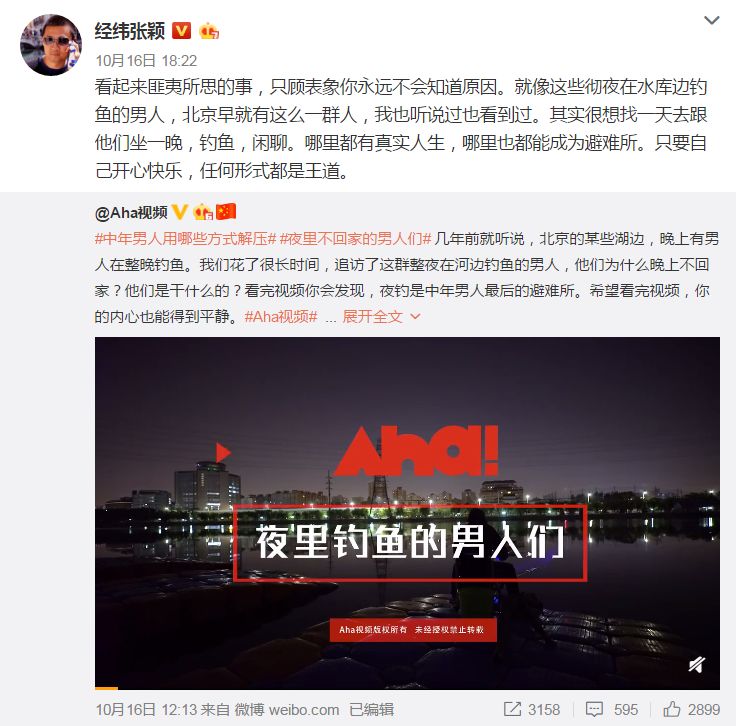
Task: Unmute the video with the speaker icon
Action: (697, 665)
